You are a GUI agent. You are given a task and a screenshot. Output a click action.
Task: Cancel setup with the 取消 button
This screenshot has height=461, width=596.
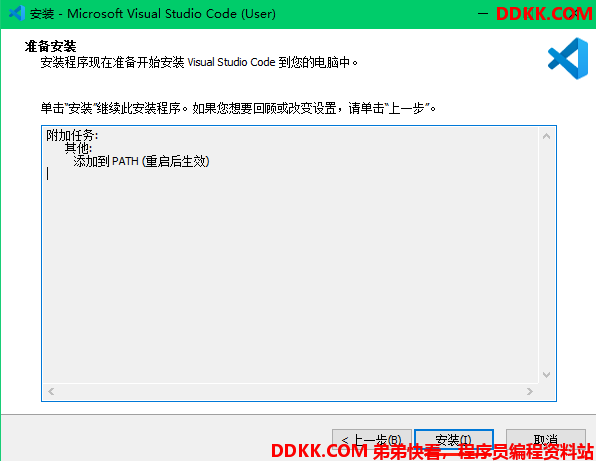point(545,440)
